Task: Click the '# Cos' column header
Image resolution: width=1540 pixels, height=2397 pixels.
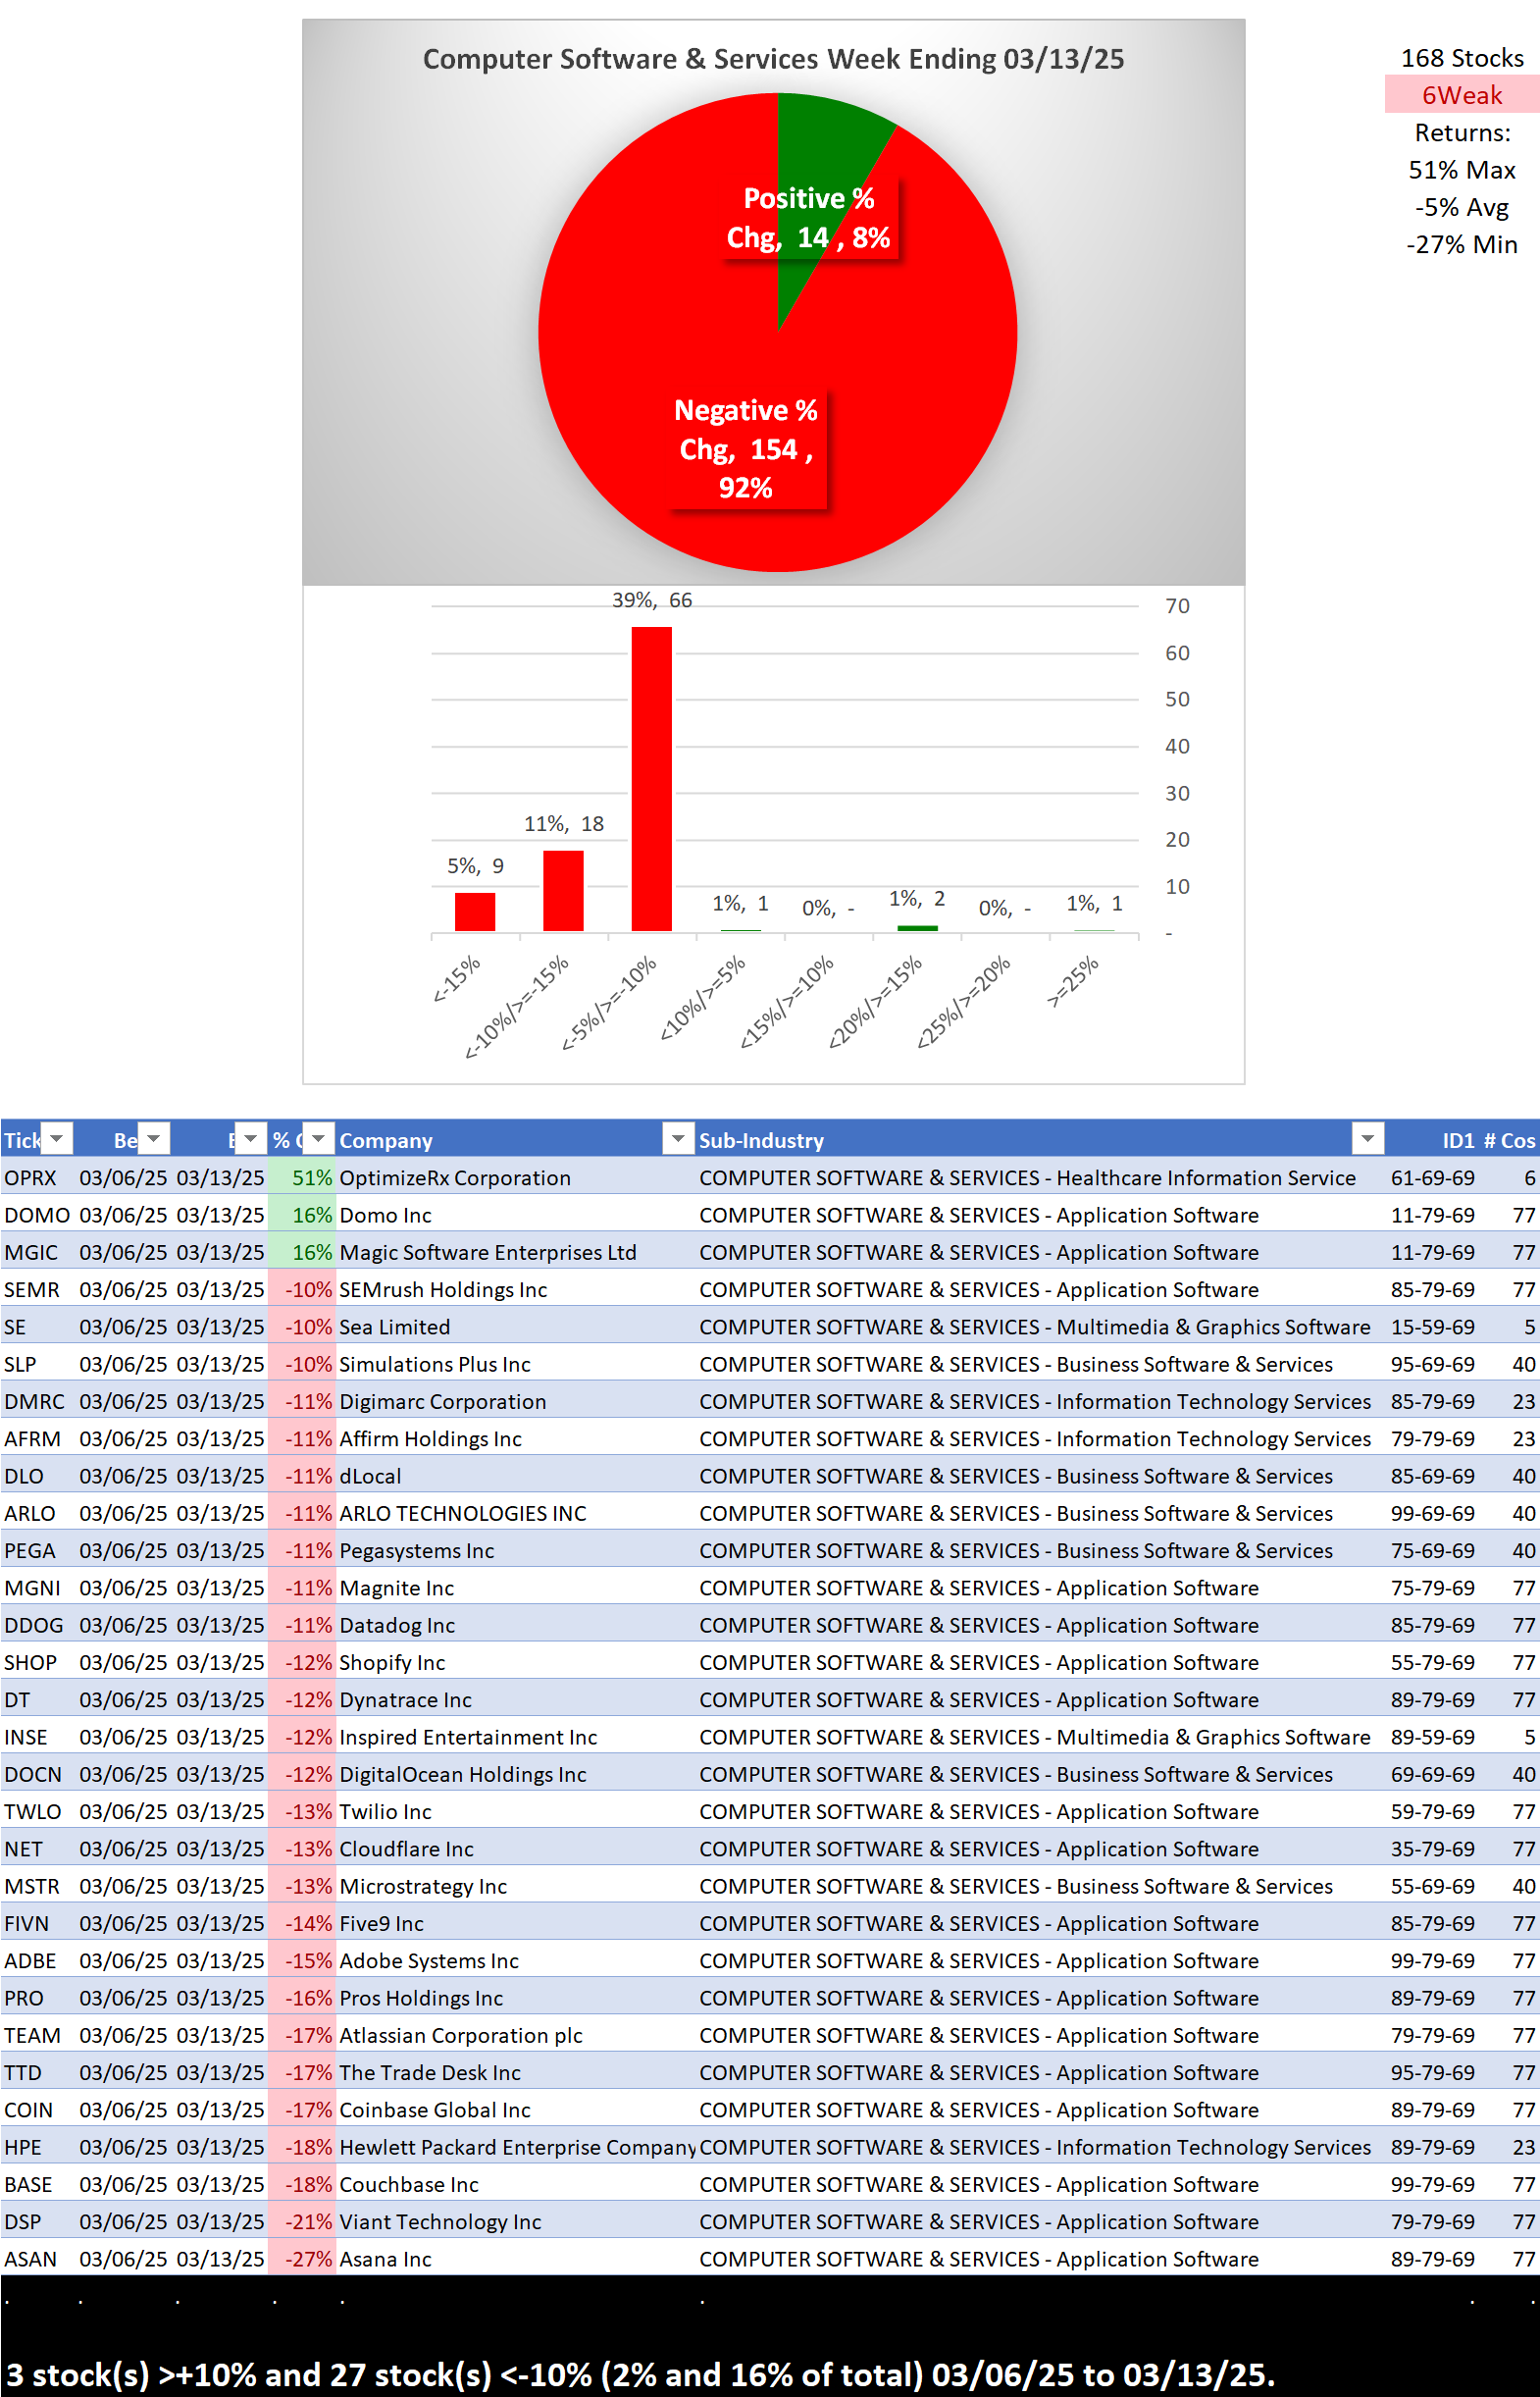Action: tap(1510, 1140)
